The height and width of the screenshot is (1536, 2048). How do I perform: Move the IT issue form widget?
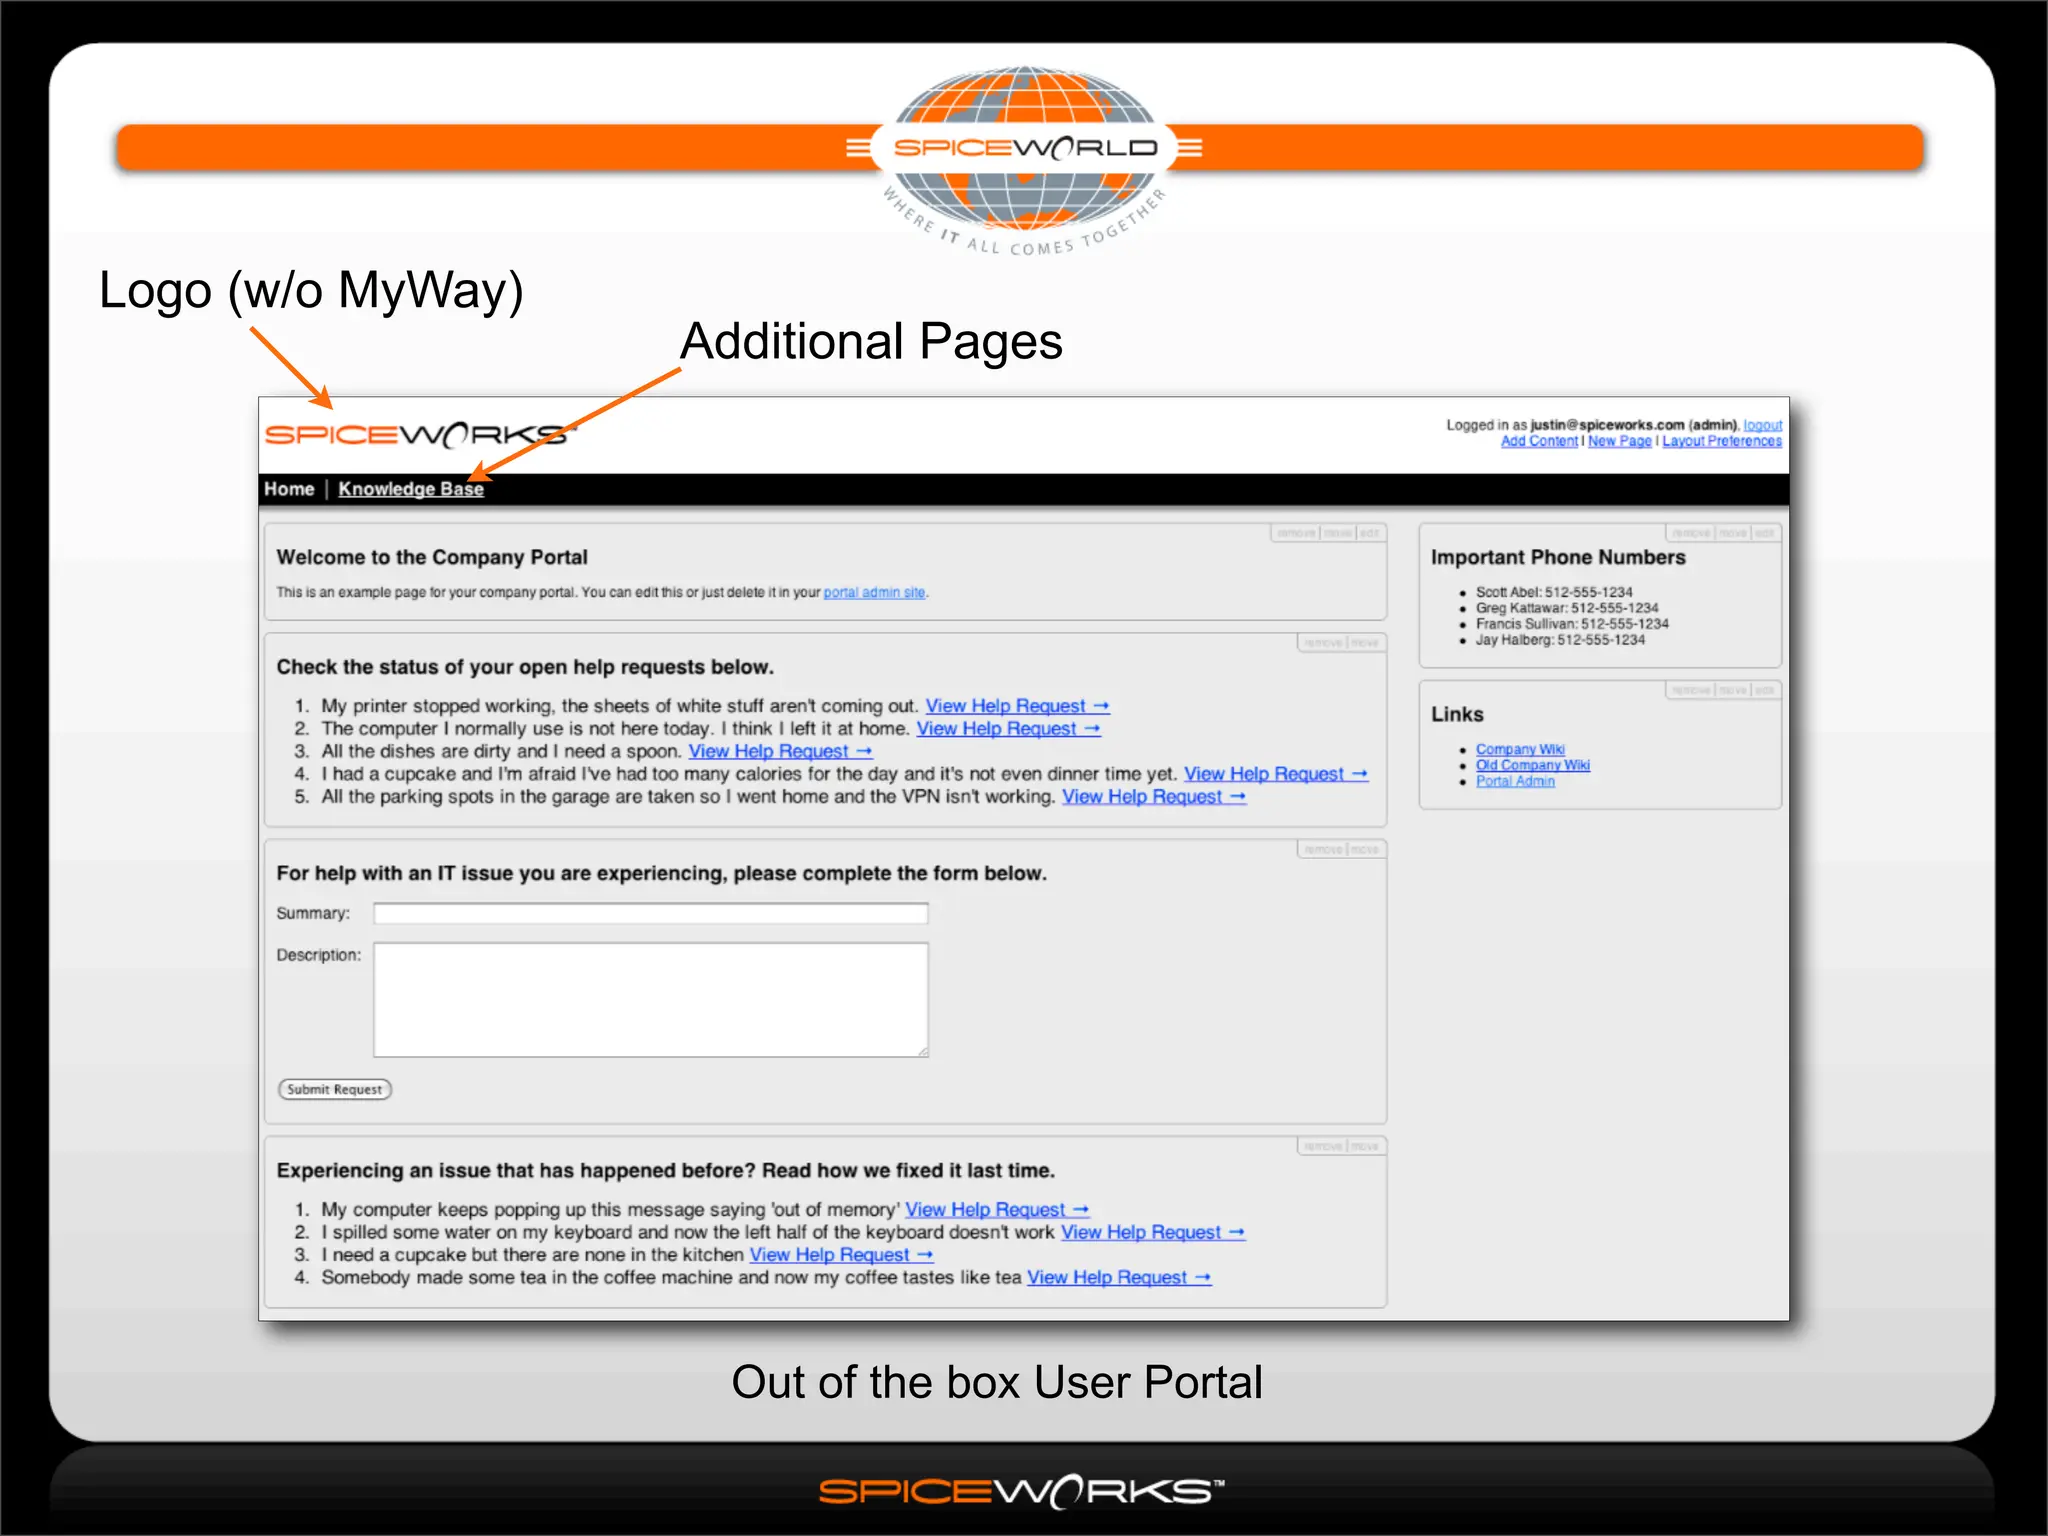pos(1365,849)
